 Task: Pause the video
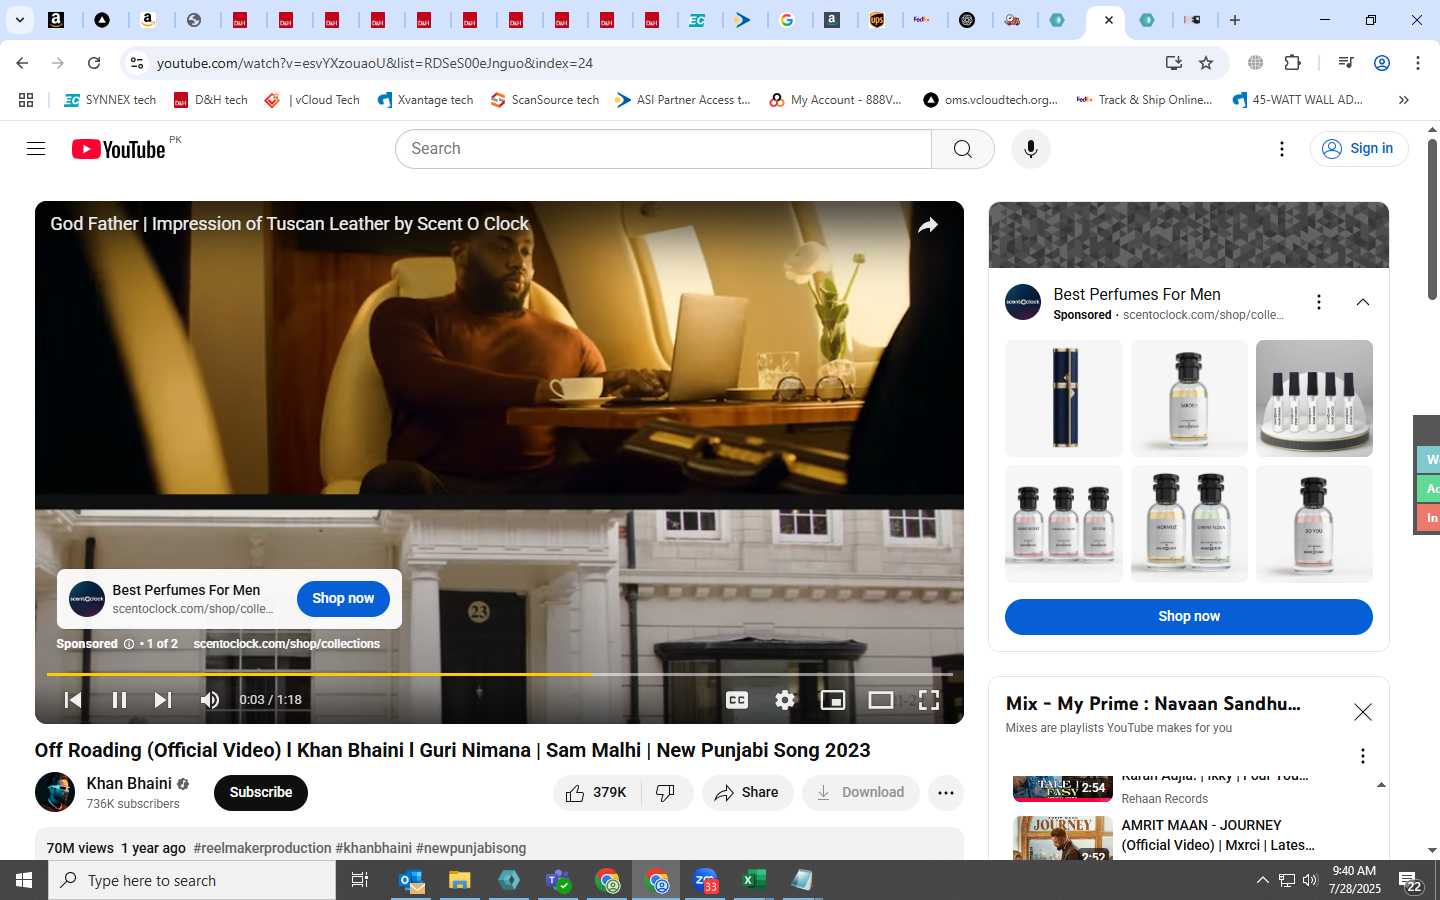click(x=119, y=700)
